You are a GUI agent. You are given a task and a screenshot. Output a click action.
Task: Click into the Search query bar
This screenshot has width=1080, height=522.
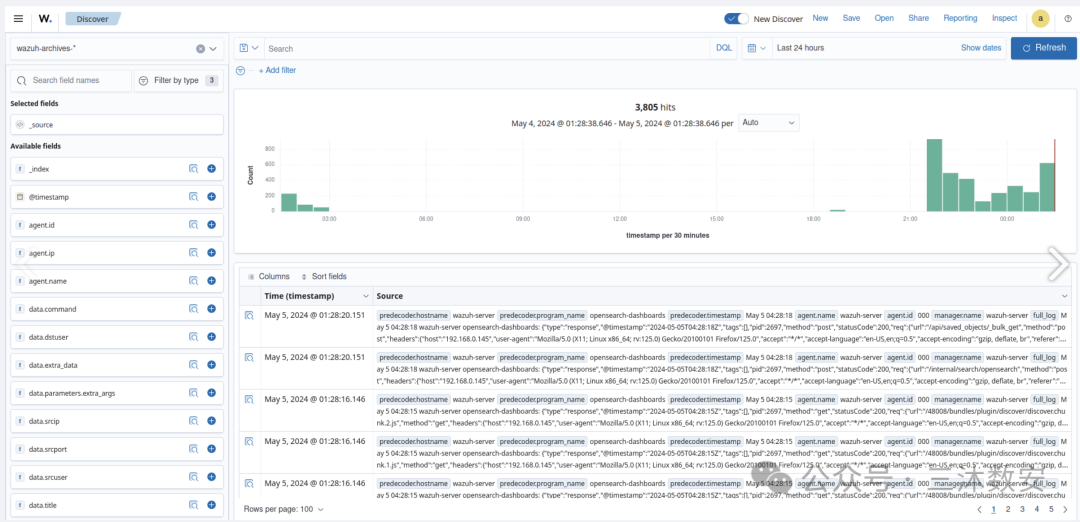click(x=486, y=48)
